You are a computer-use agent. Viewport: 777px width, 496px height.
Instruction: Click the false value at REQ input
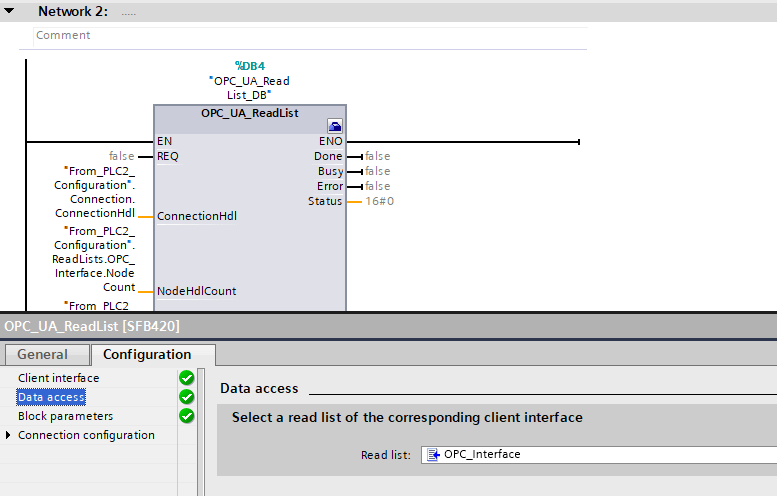[x=121, y=156]
